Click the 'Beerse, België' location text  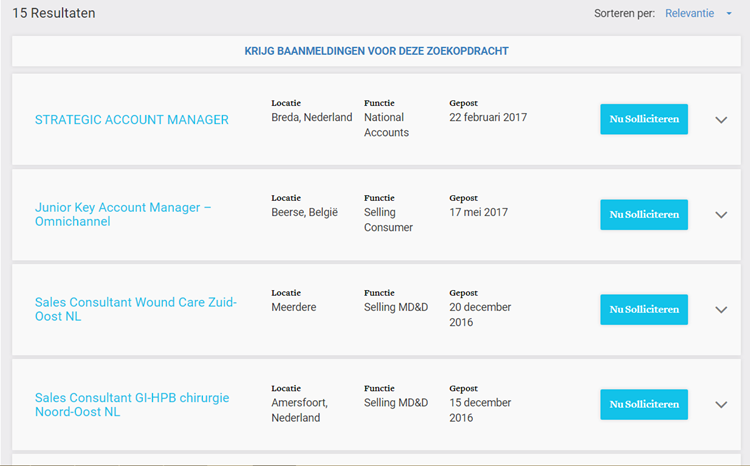[x=305, y=212]
